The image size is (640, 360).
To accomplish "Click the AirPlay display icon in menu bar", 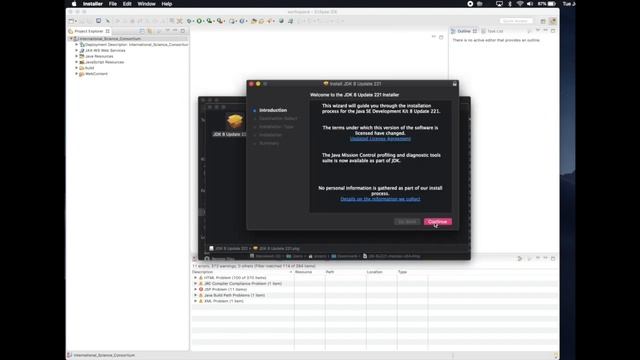I will tap(499, 4).
